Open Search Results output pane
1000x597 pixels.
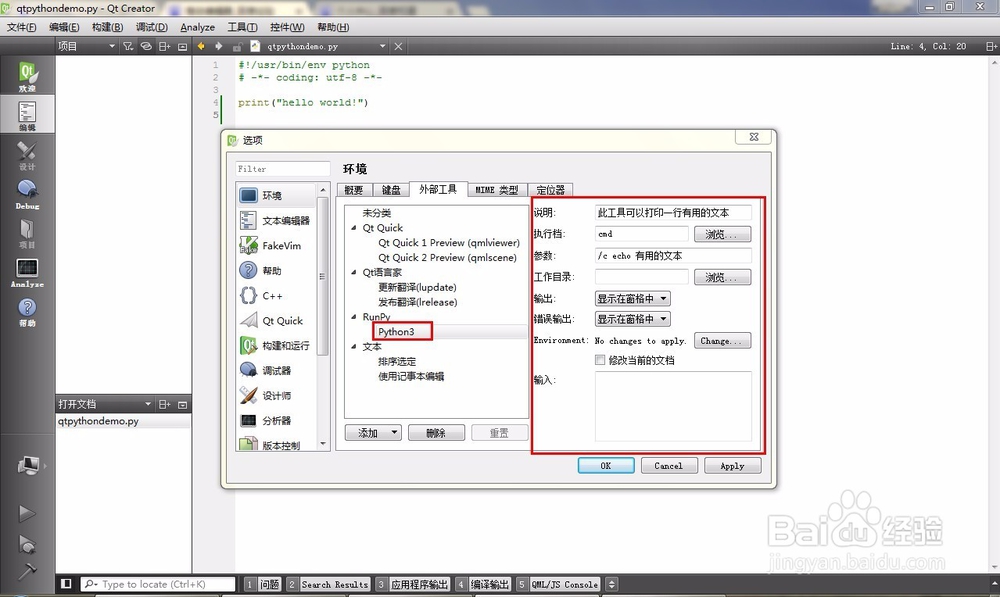[328, 584]
